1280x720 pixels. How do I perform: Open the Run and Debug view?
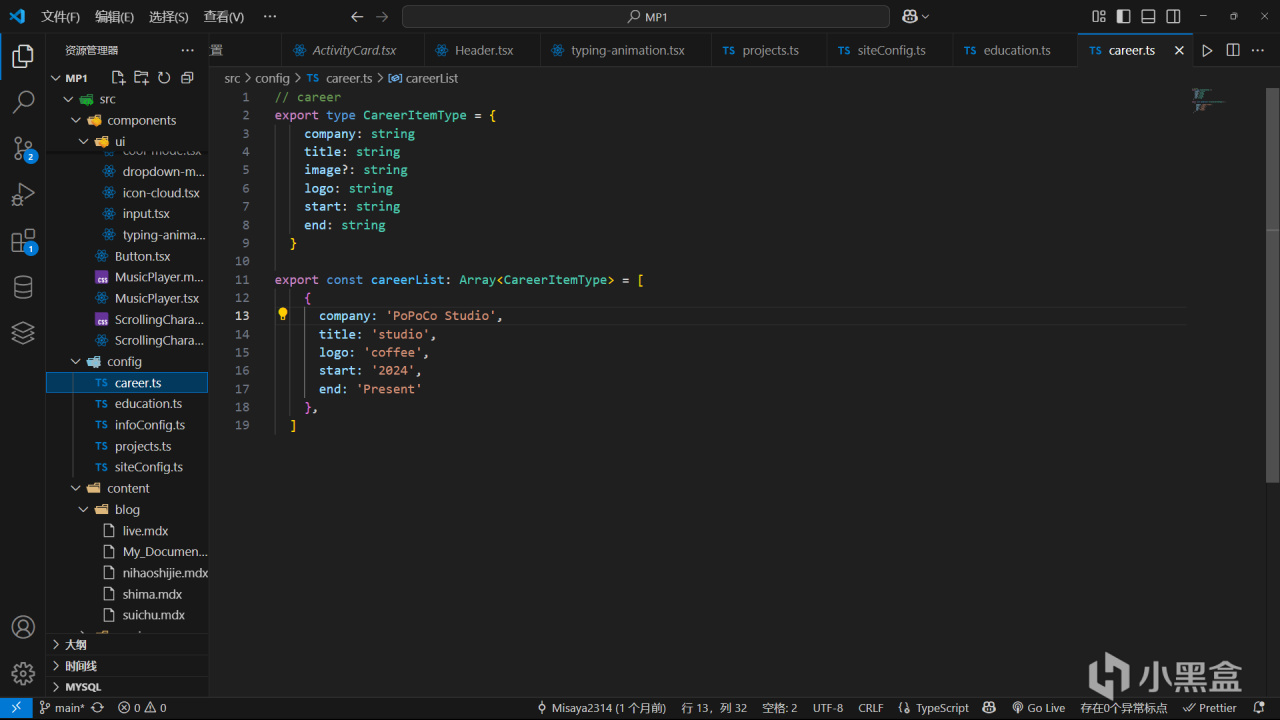pos(23,195)
